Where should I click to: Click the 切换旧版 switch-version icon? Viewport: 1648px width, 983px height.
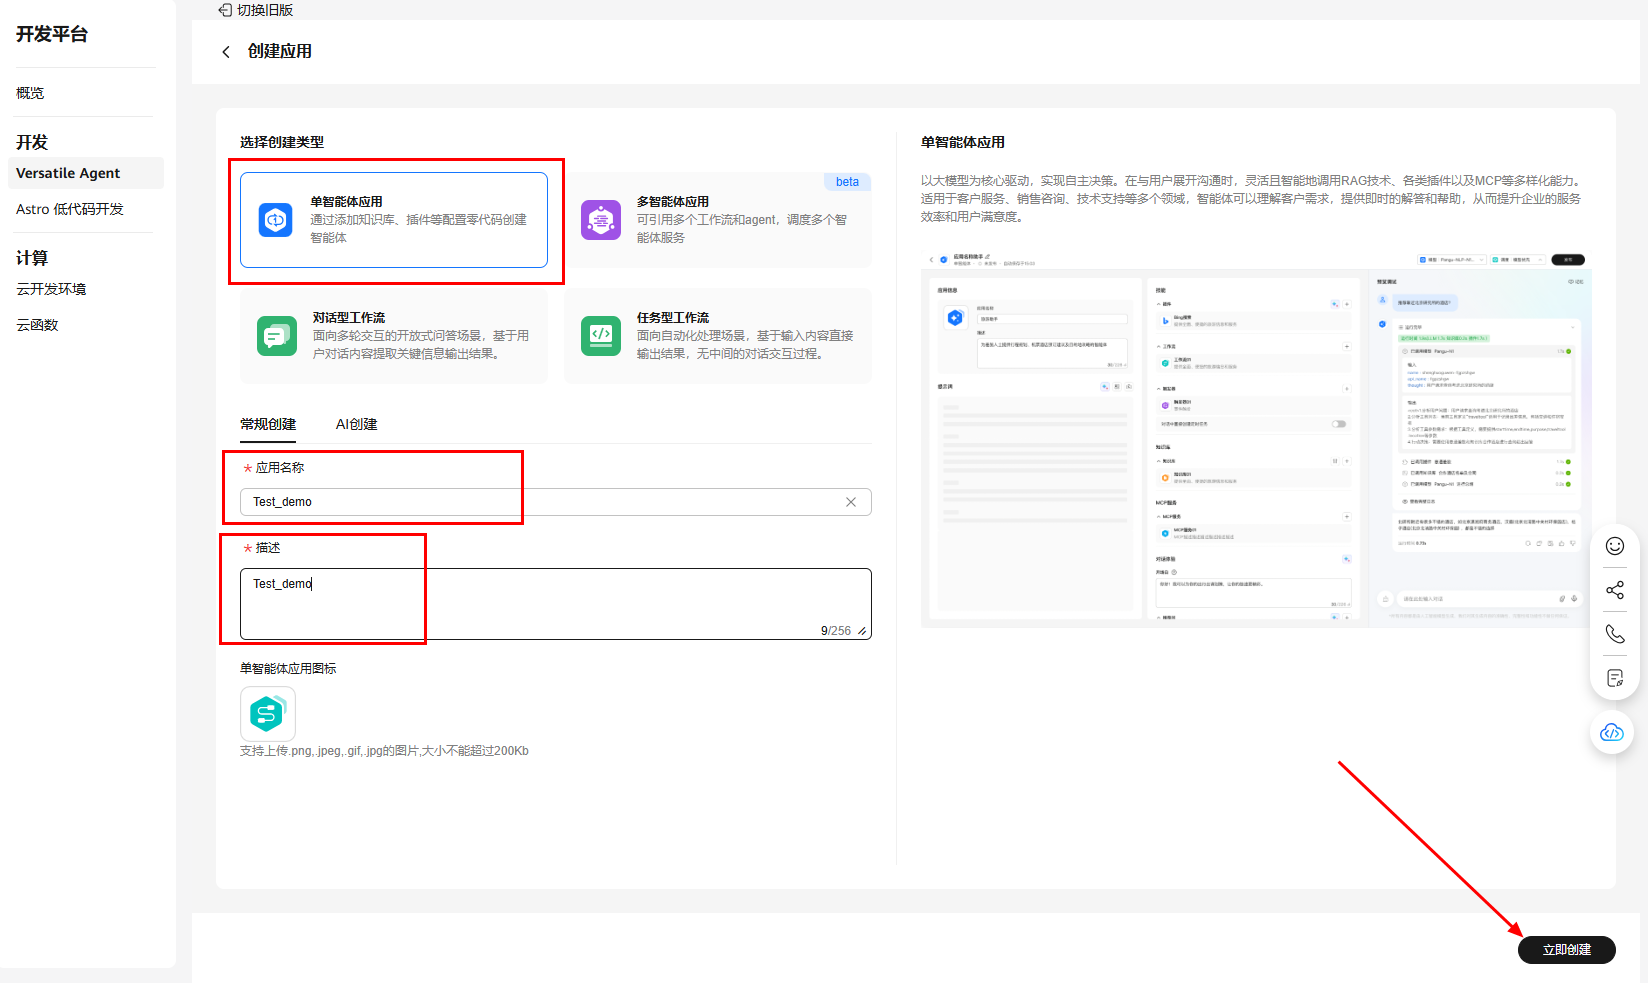[x=225, y=10]
